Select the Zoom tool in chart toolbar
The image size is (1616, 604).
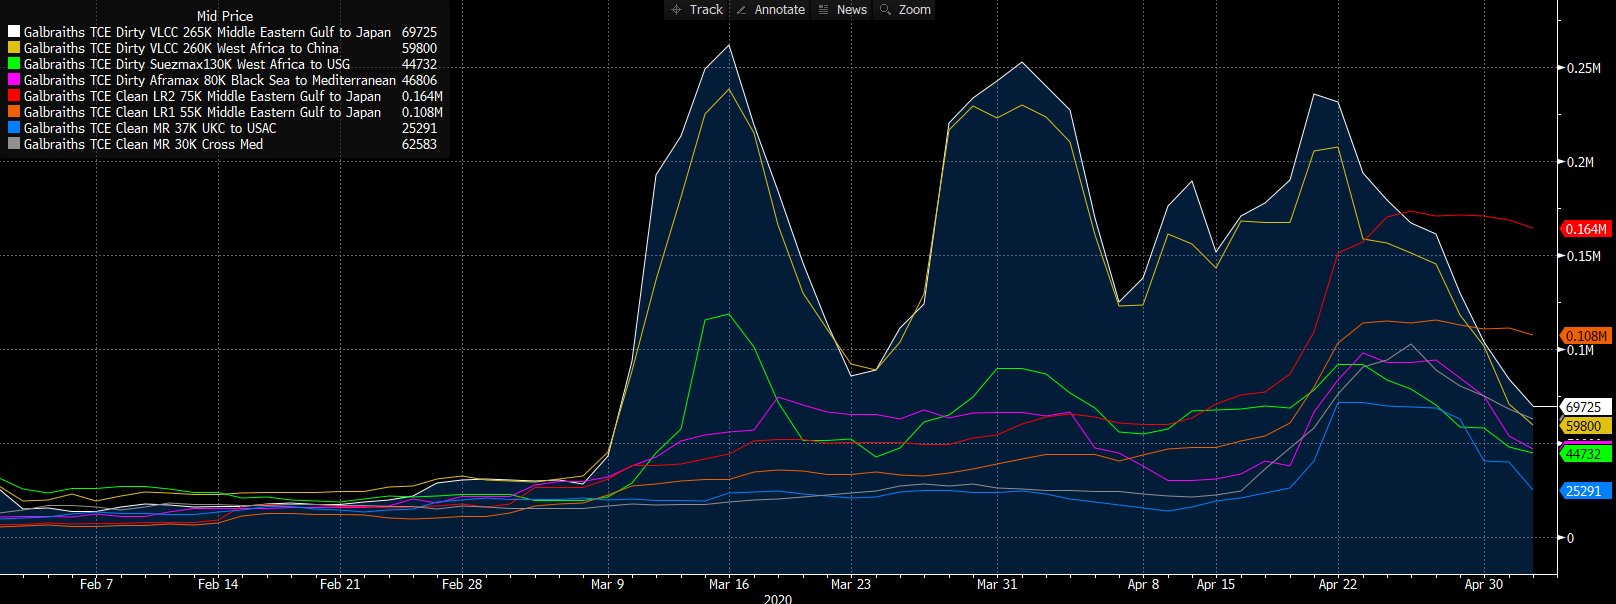(904, 9)
